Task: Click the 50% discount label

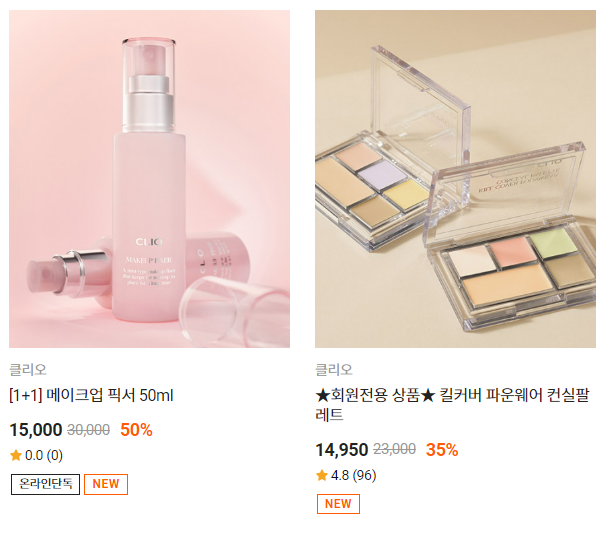Action: tap(136, 430)
